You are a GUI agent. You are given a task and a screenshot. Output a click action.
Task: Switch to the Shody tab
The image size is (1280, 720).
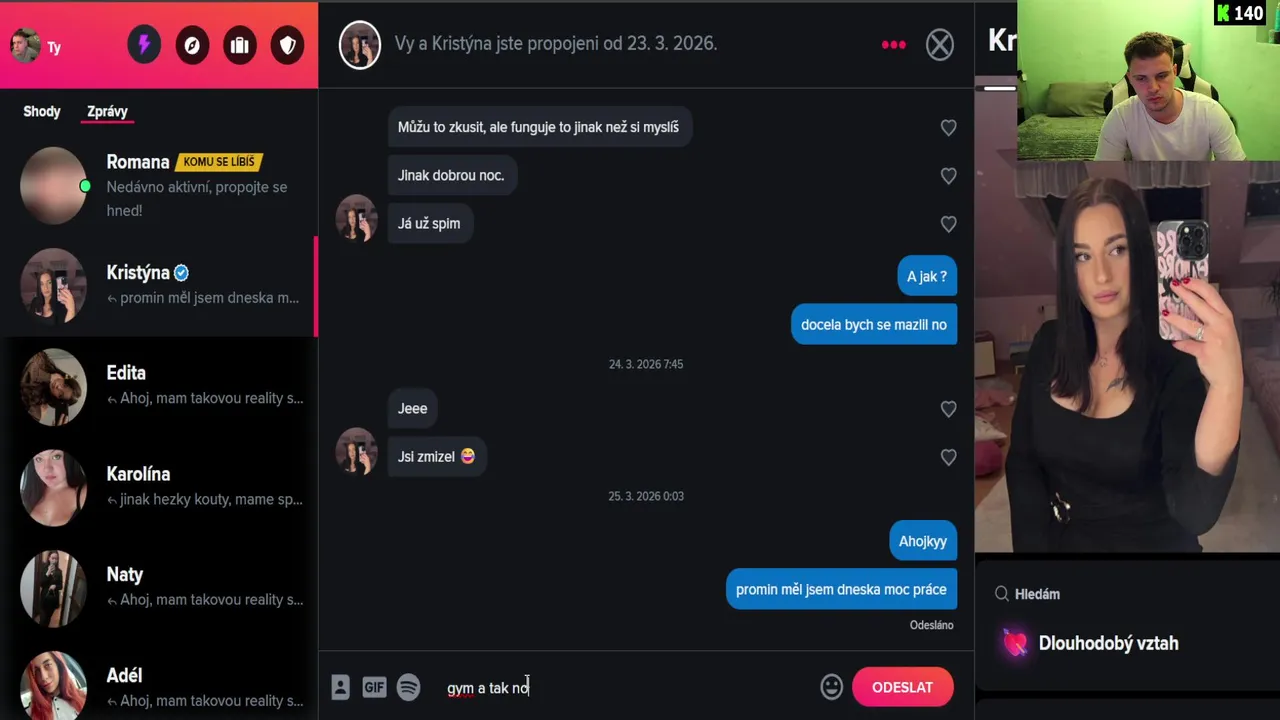click(42, 111)
